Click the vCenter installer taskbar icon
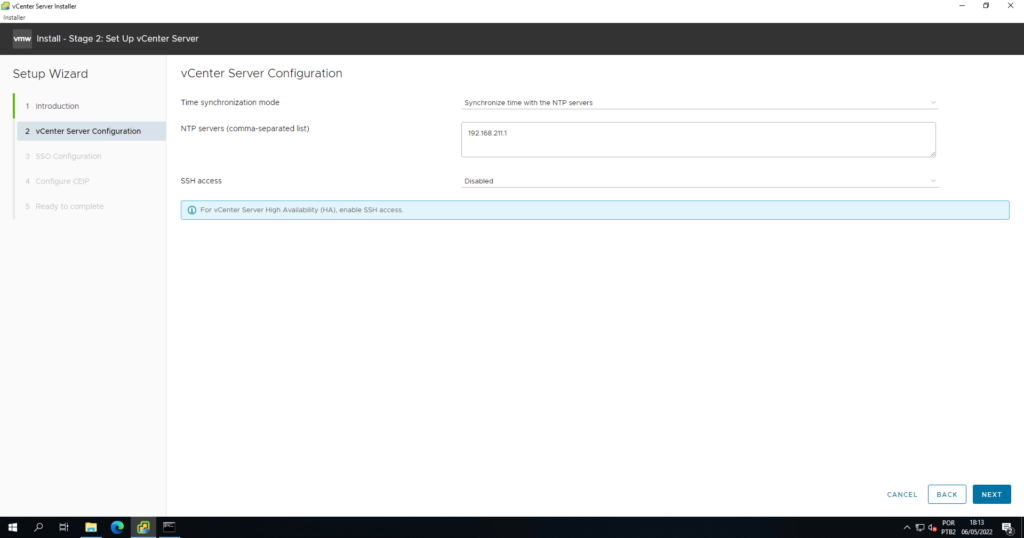Image resolution: width=1024 pixels, height=538 pixels. [143, 527]
